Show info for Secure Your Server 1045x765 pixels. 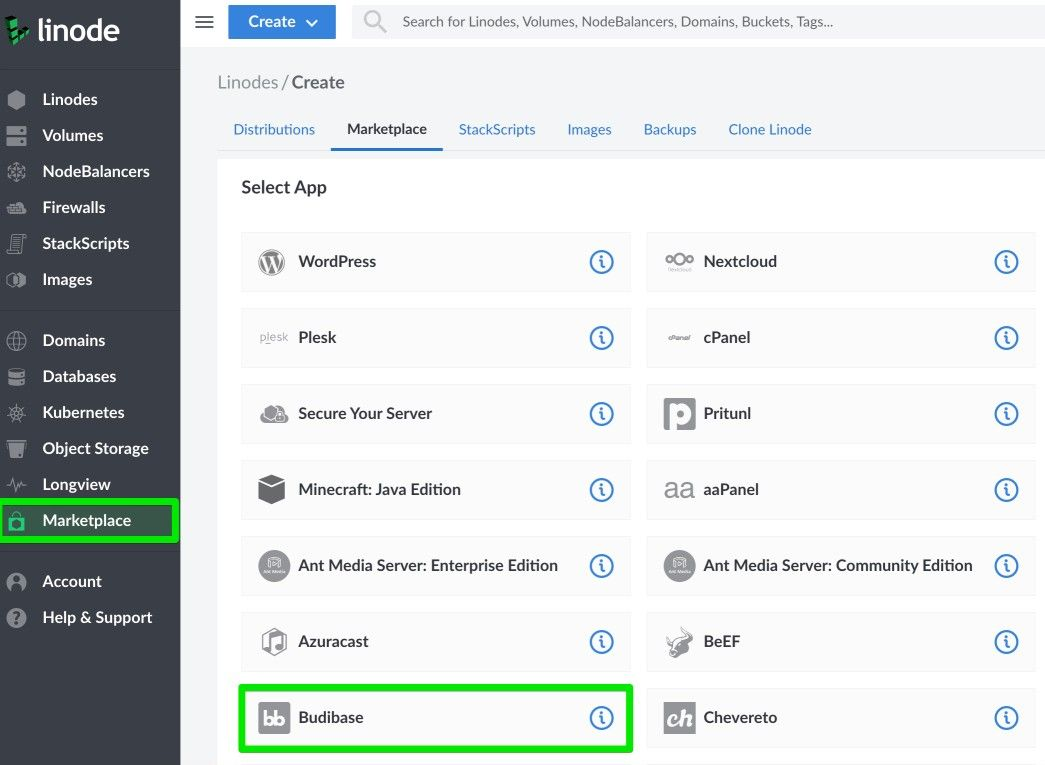[601, 414]
